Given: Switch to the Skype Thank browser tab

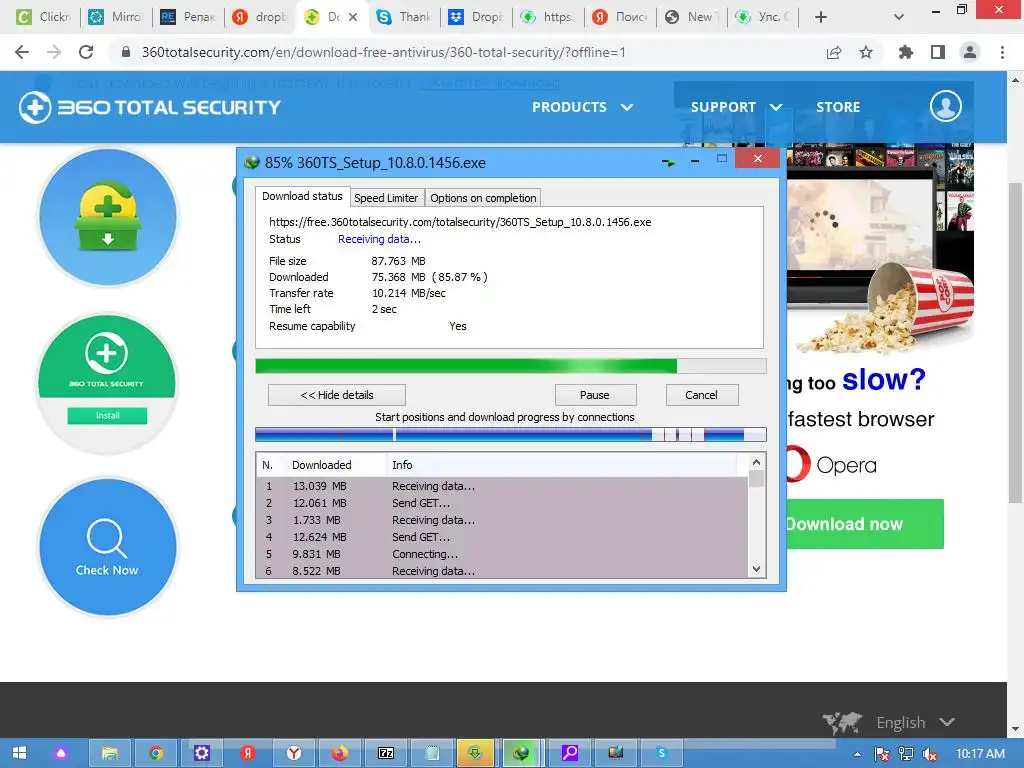Looking at the screenshot, I should (404, 17).
